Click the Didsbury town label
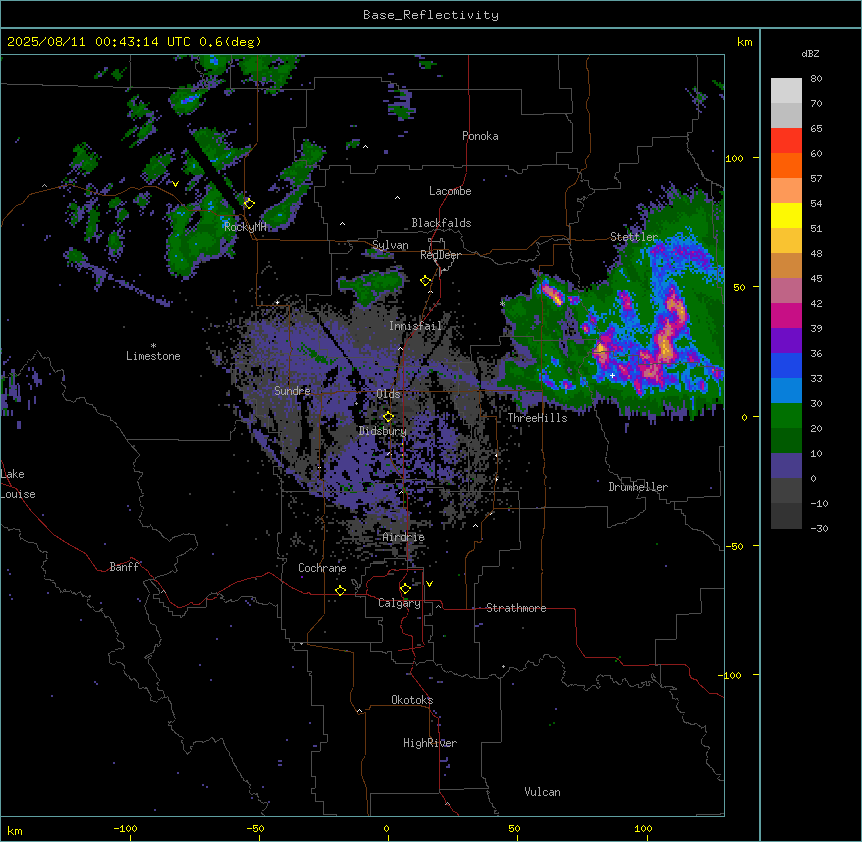Image resolution: width=862 pixels, height=842 pixels. pyautogui.click(x=383, y=431)
